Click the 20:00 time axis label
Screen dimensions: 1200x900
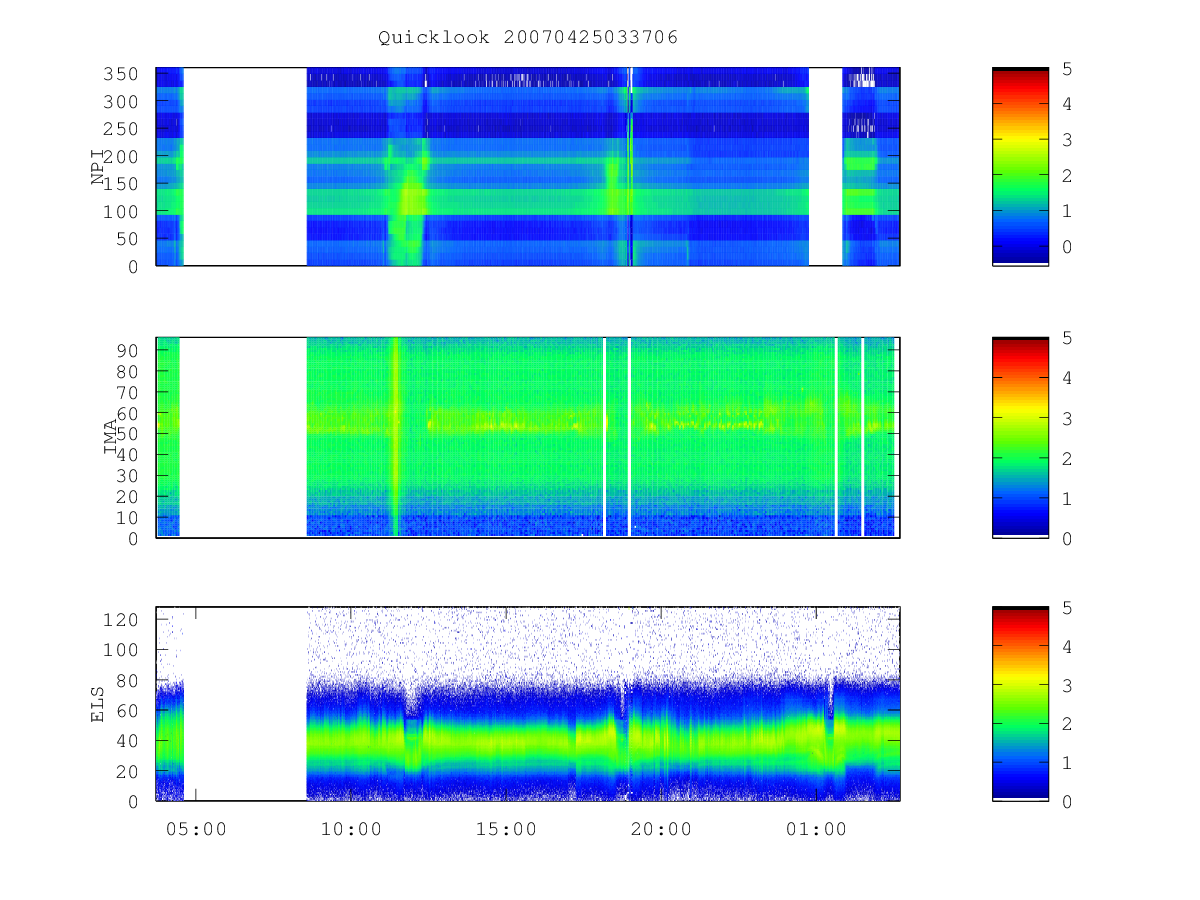tap(661, 829)
